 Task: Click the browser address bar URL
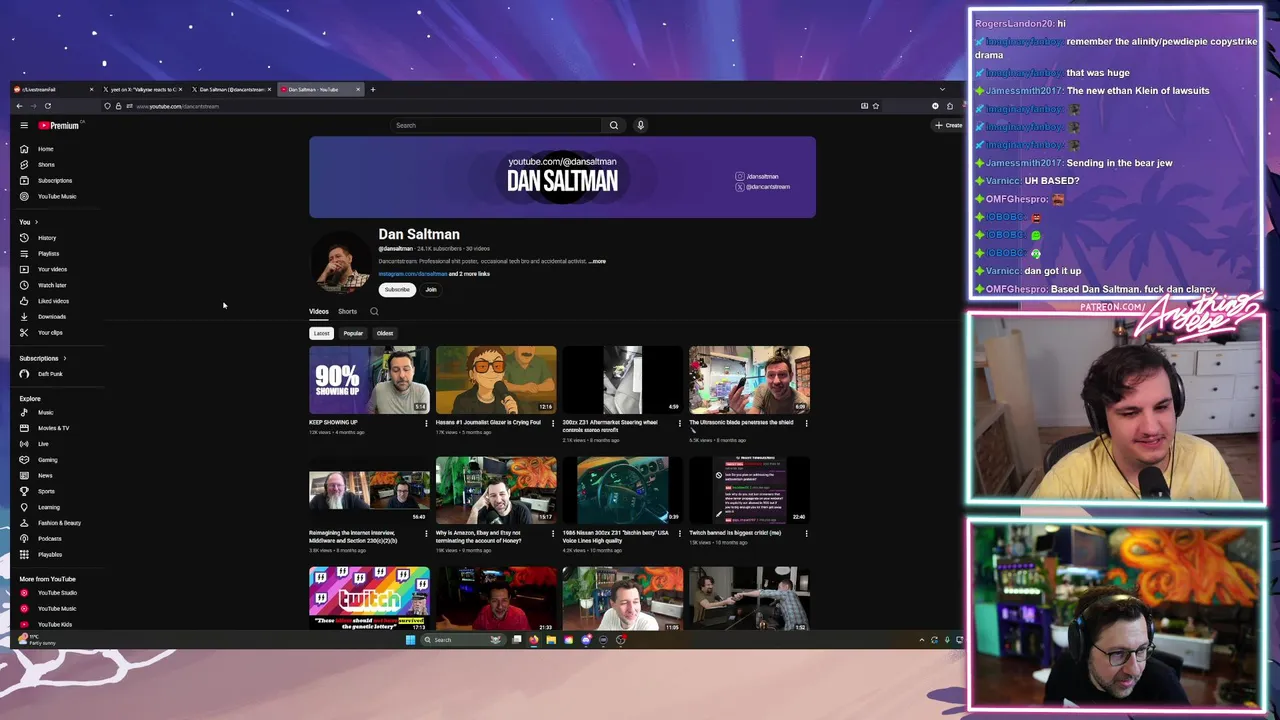177,106
